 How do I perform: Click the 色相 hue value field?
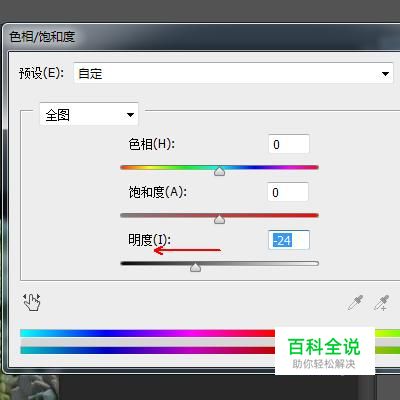[289, 144]
